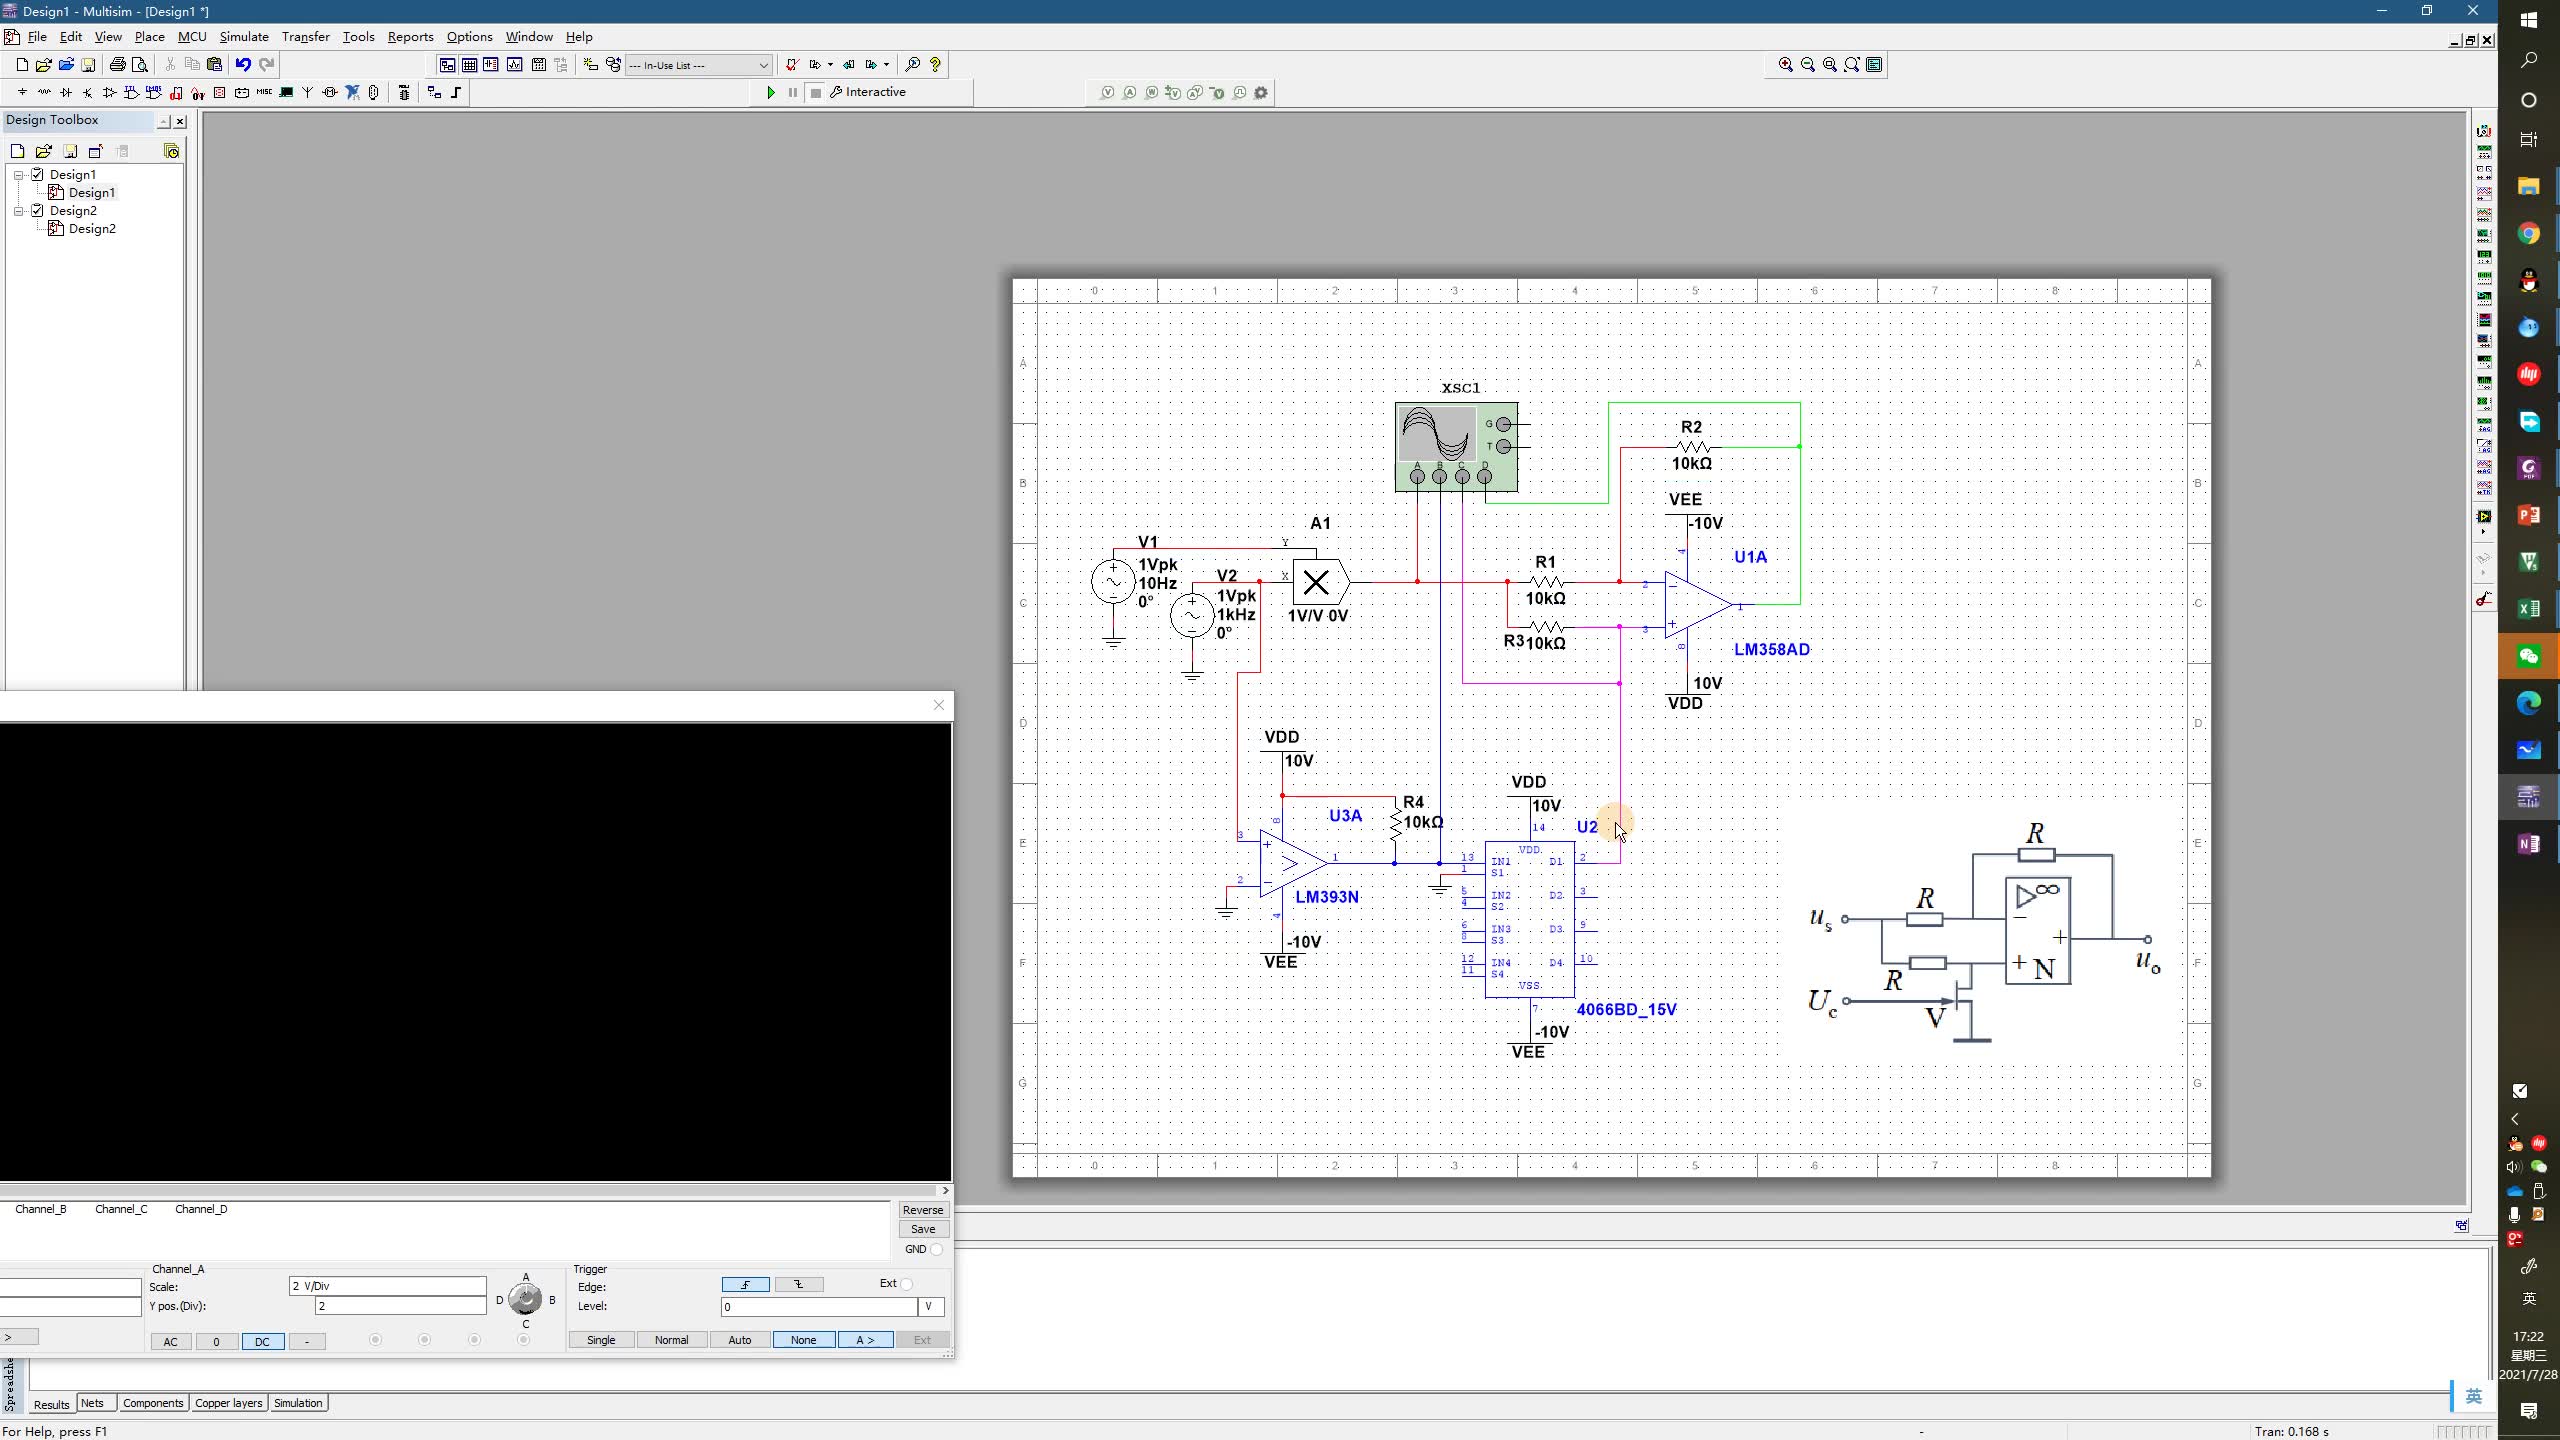Click the A > trigger source button

(x=866, y=1341)
